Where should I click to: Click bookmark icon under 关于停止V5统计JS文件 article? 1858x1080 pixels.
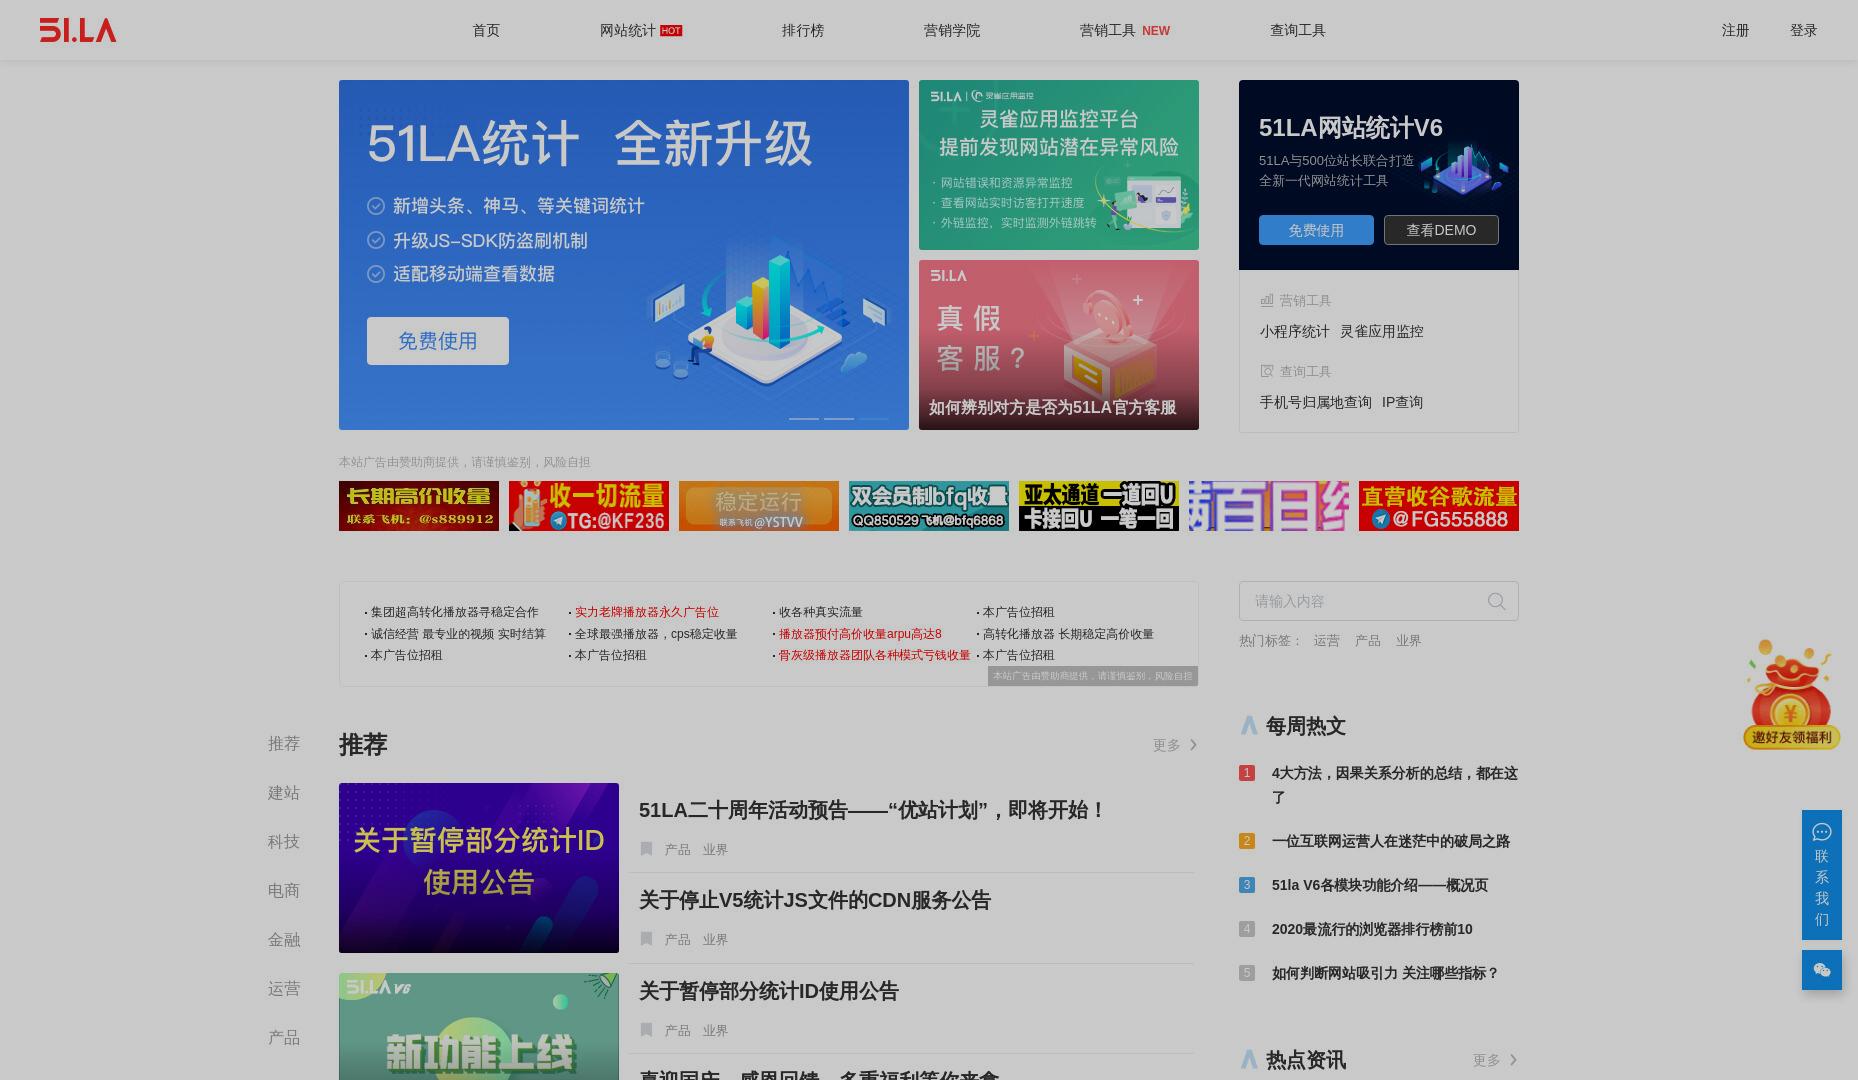pyautogui.click(x=646, y=939)
